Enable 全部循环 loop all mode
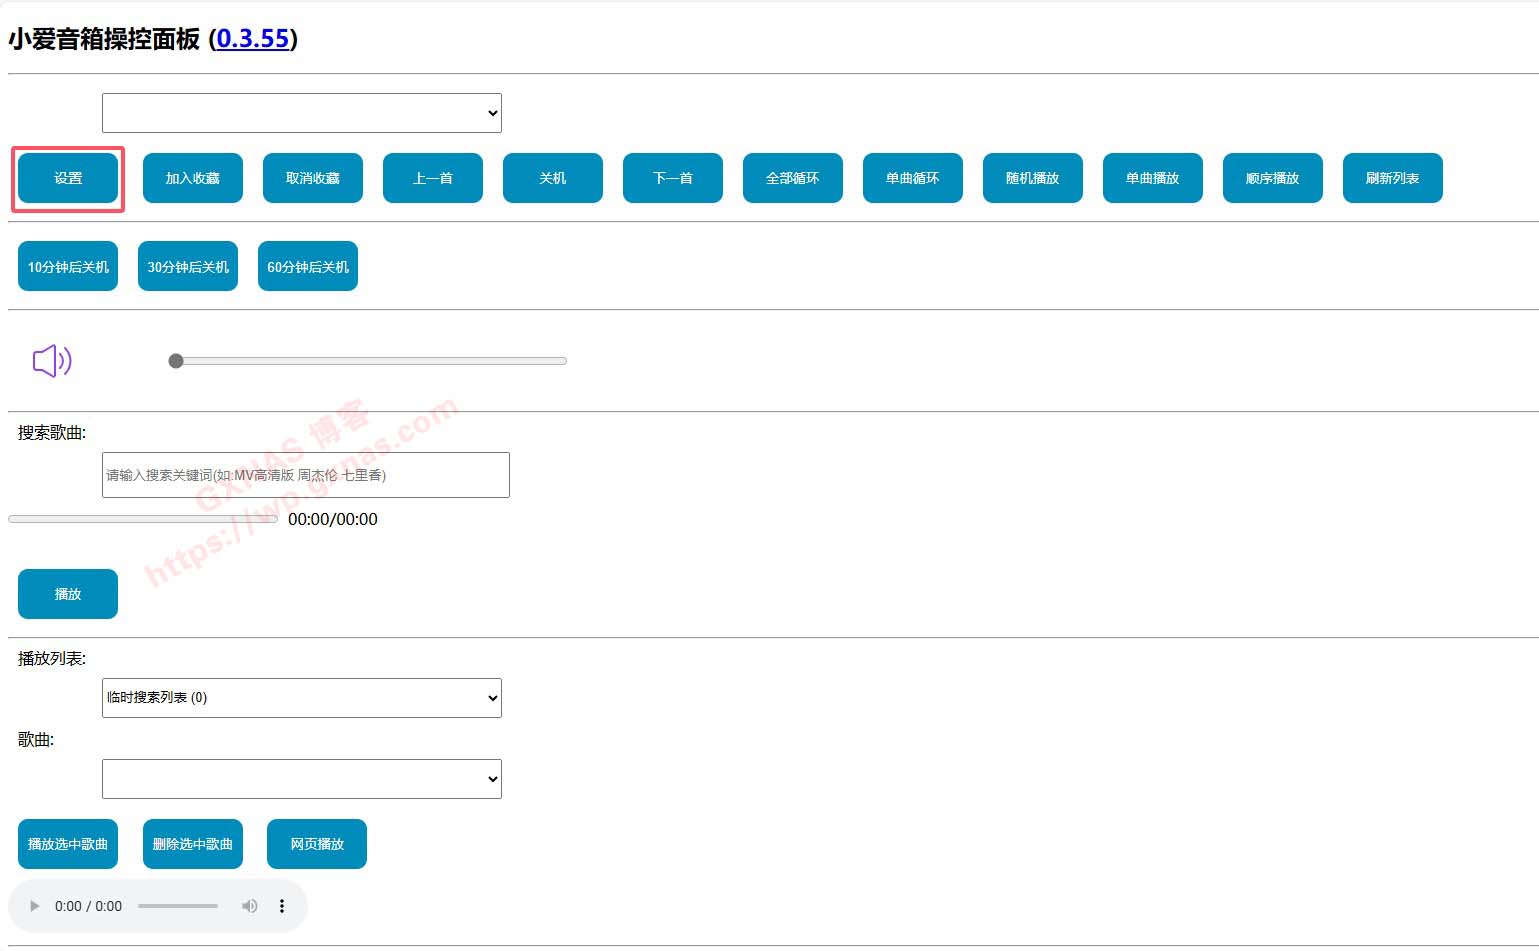This screenshot has height=951, width=1539. click(793, 178)
